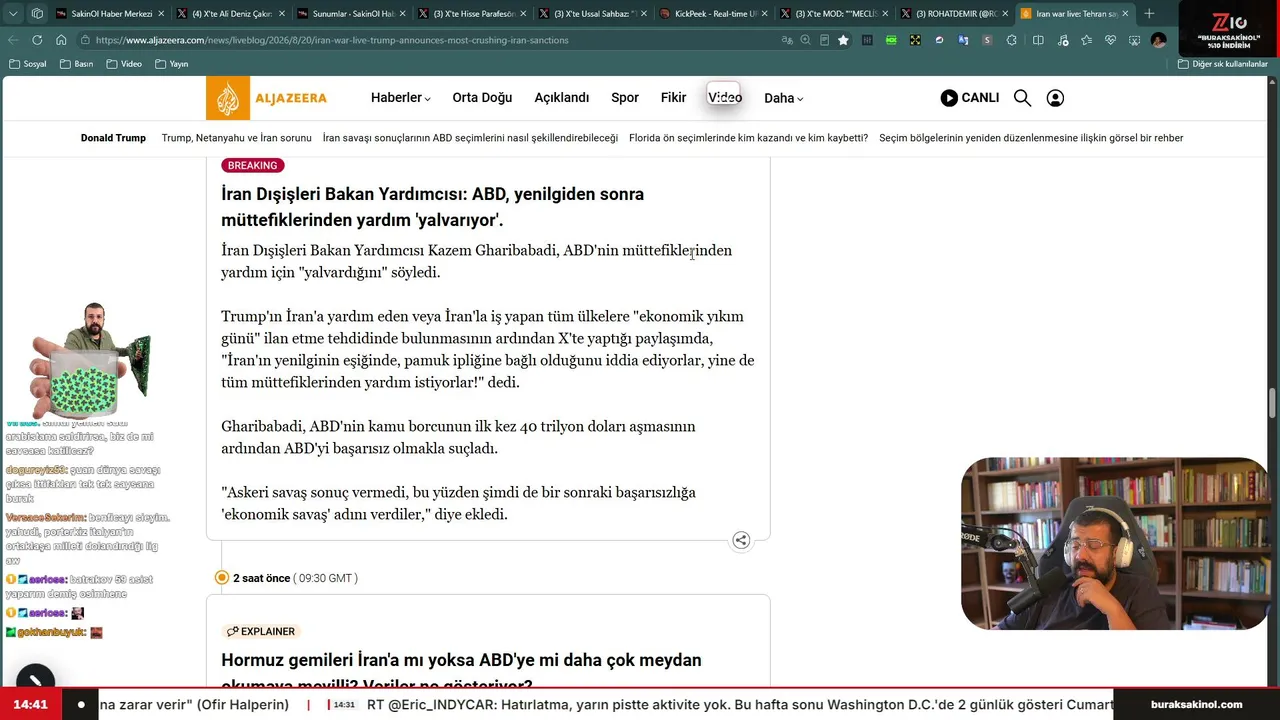Open the gray S extension icon
Screen dimensions: 1280x720
[x=987, y=40]
